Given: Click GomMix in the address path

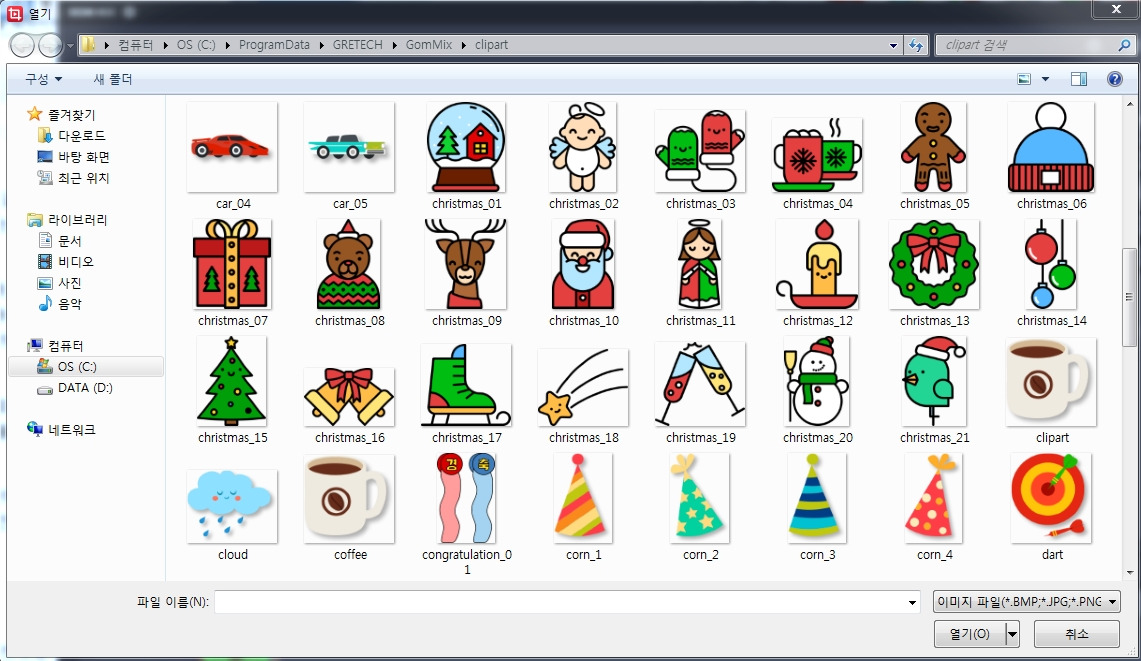Looking at the screenshot, I should click(429, 44).
